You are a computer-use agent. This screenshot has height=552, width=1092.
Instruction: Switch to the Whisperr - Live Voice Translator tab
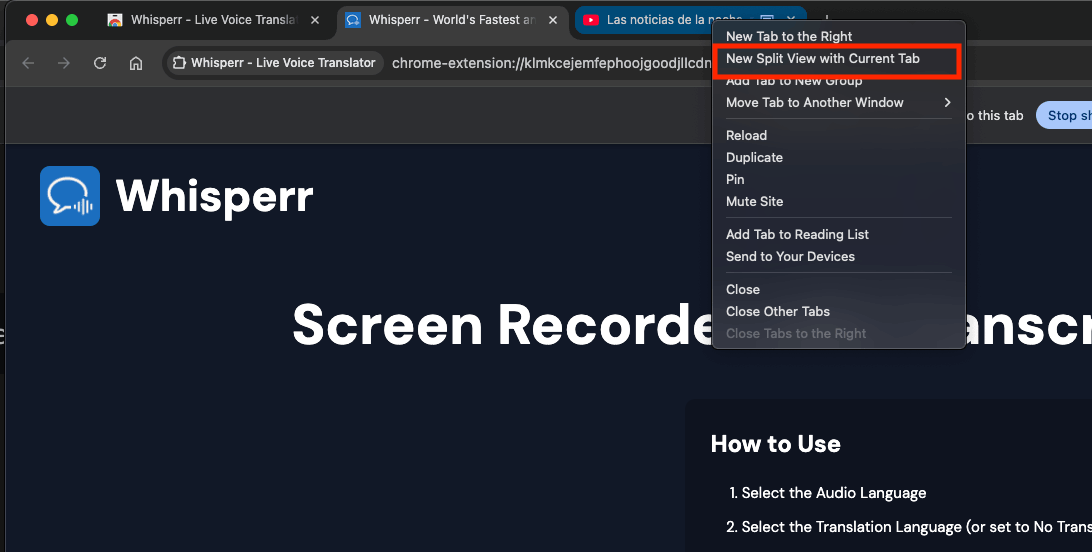coord(214,20)
